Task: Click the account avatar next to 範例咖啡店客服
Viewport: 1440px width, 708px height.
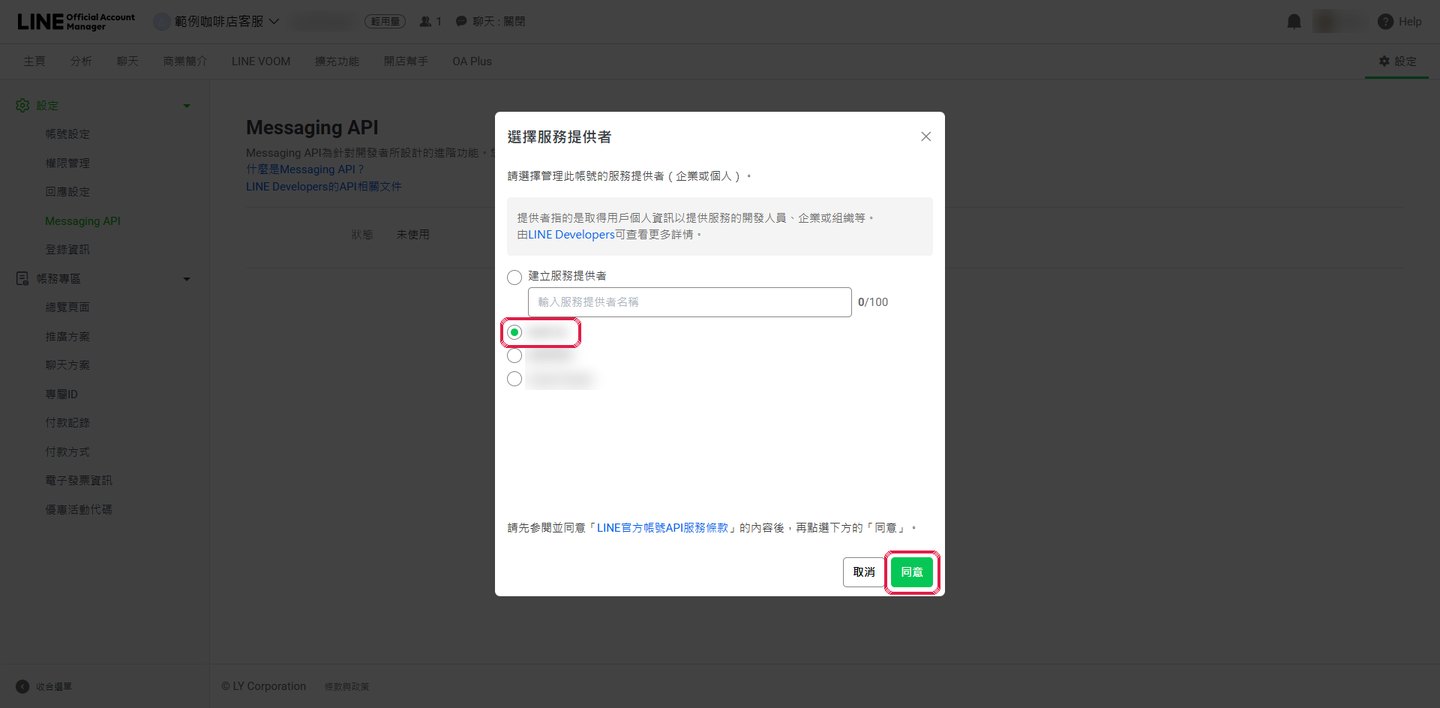Action: 162,21
